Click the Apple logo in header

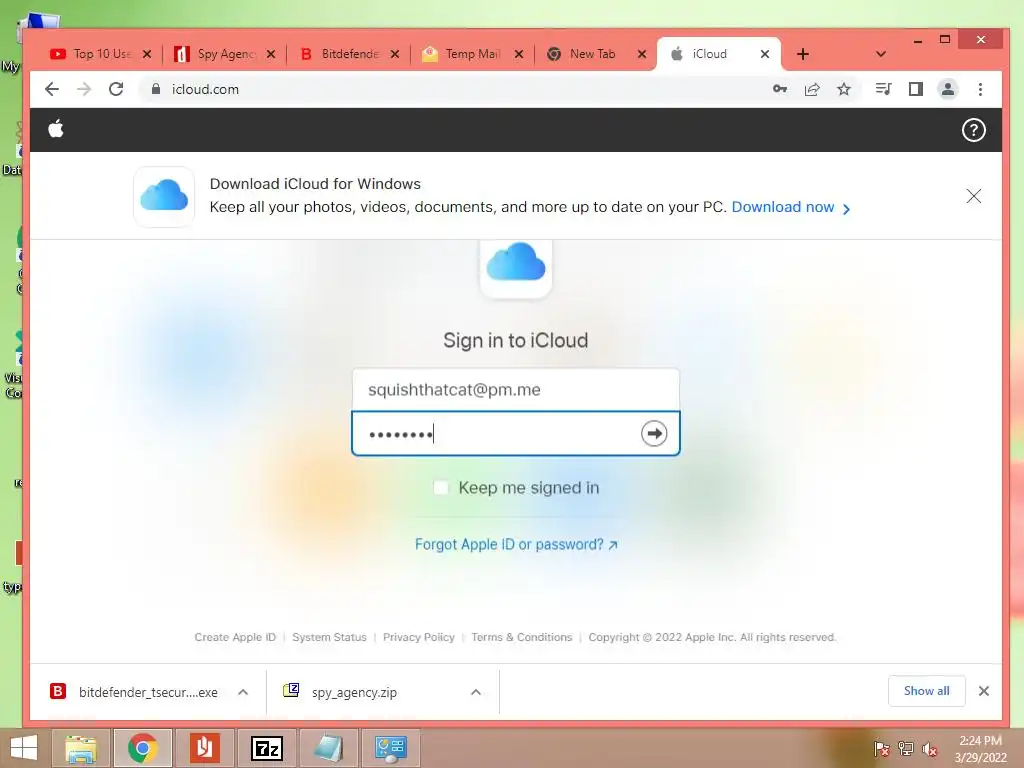(56, 129)
